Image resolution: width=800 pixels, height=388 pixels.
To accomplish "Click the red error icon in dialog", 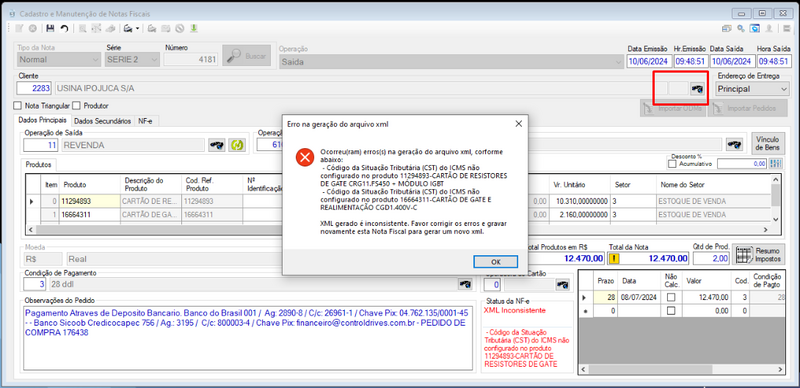I will click(305, 157).
